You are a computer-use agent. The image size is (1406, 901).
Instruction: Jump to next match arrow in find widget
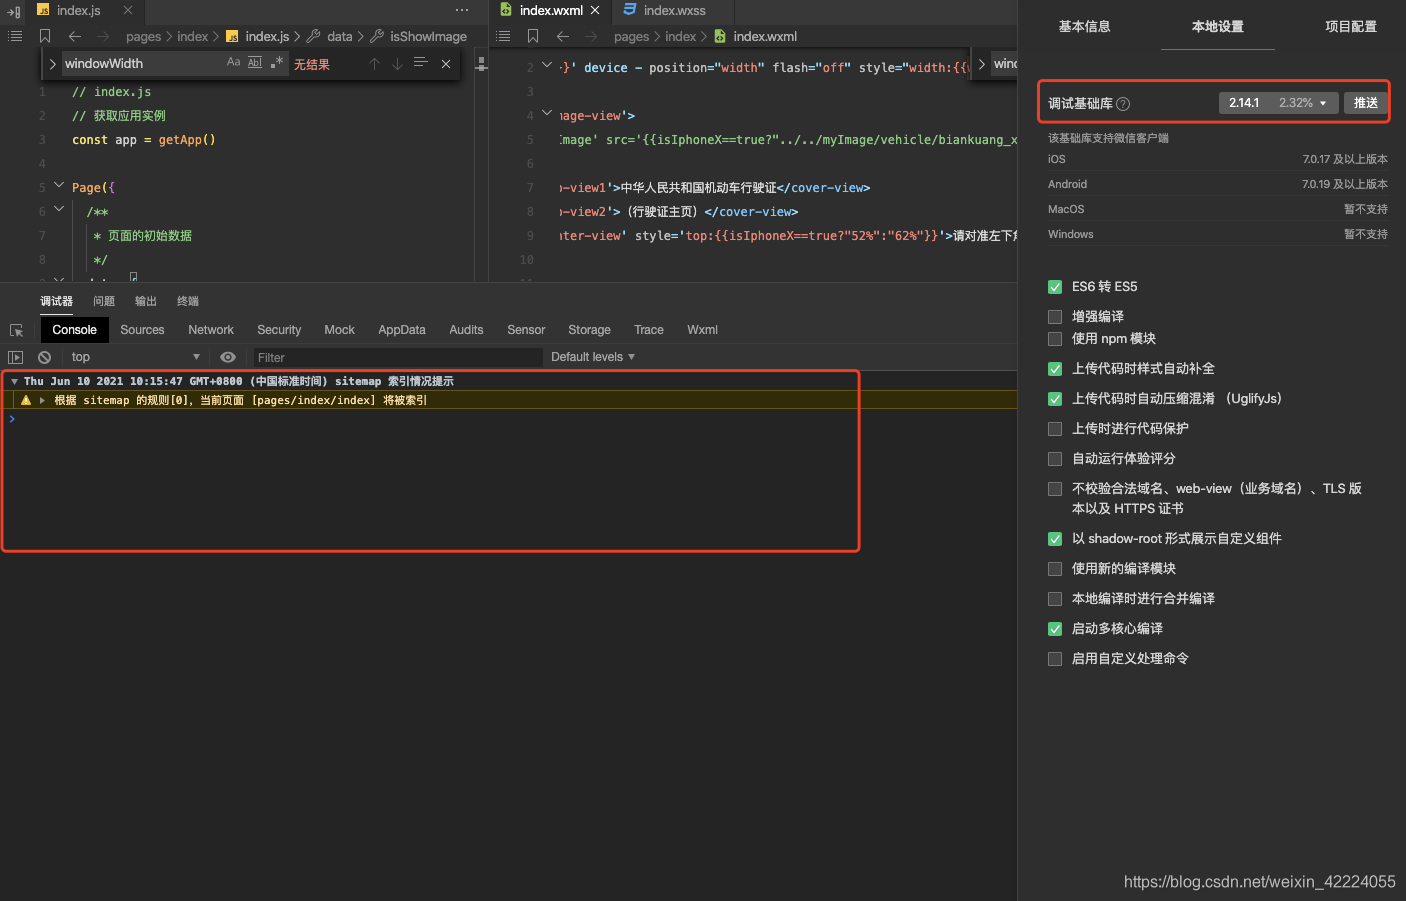point(397,63)
